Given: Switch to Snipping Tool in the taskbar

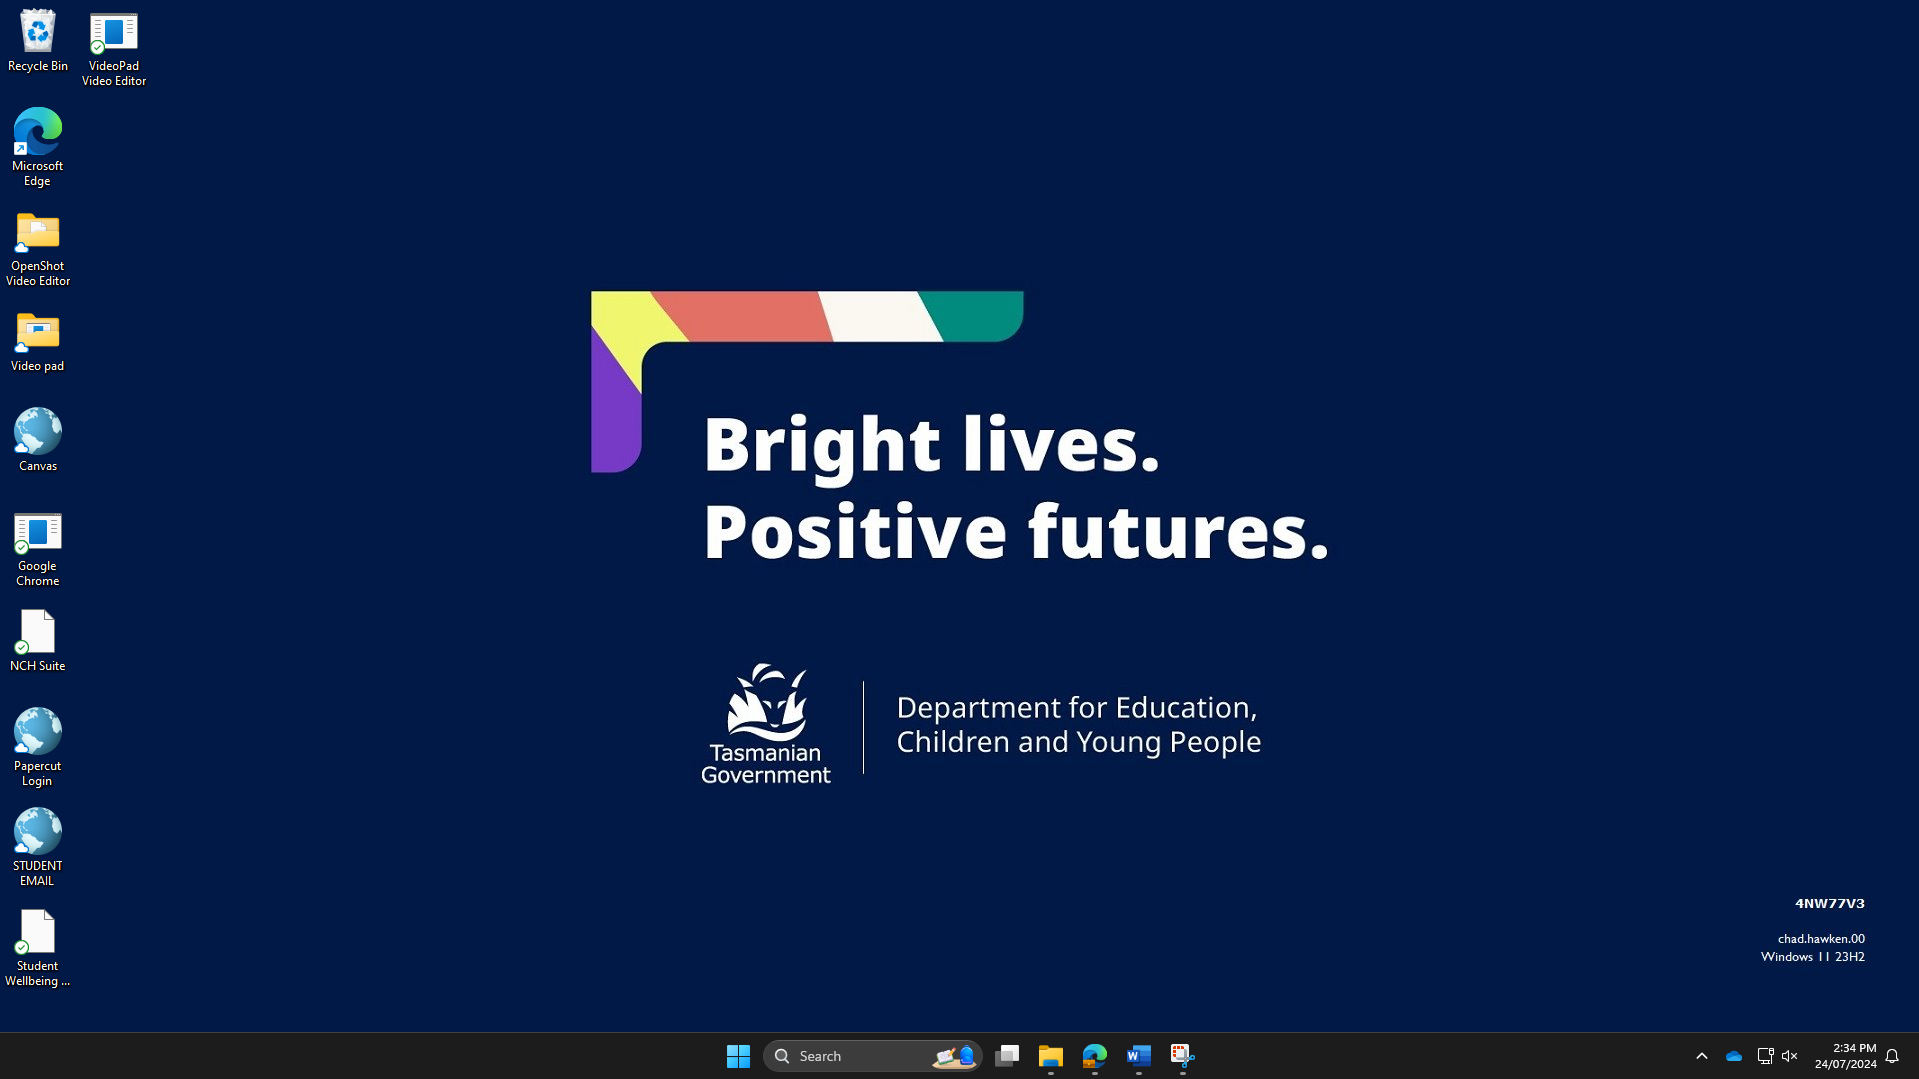Looking at the screenshot, I should tap(1183, 1056).
